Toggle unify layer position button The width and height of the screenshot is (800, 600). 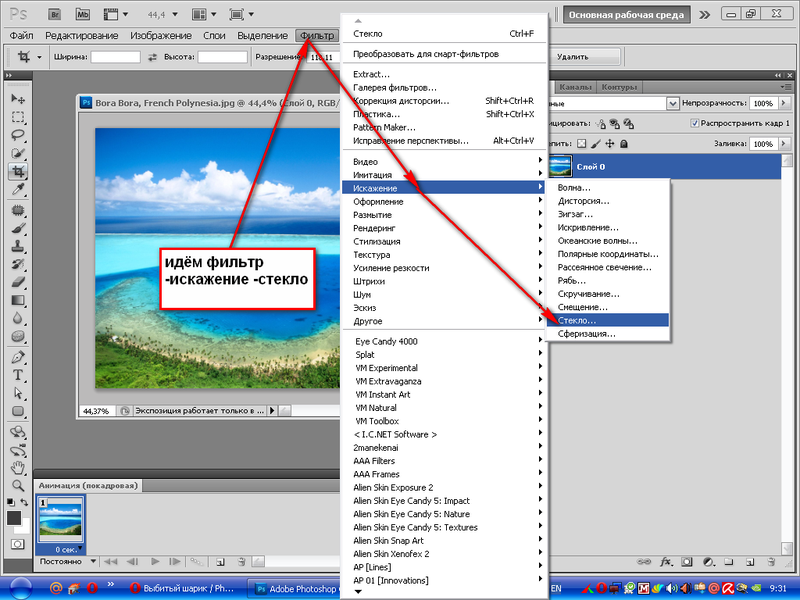pyautogui.click(x=601, y=123)
